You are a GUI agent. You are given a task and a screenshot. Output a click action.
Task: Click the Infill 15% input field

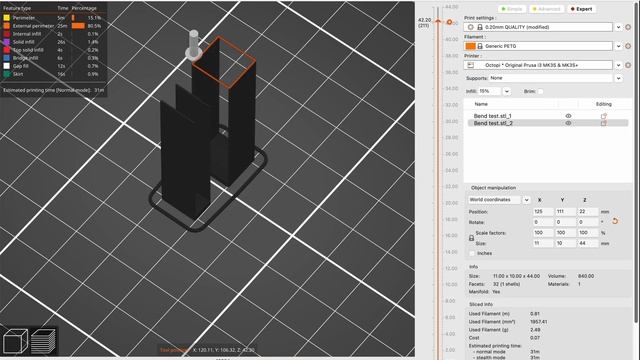489,91
